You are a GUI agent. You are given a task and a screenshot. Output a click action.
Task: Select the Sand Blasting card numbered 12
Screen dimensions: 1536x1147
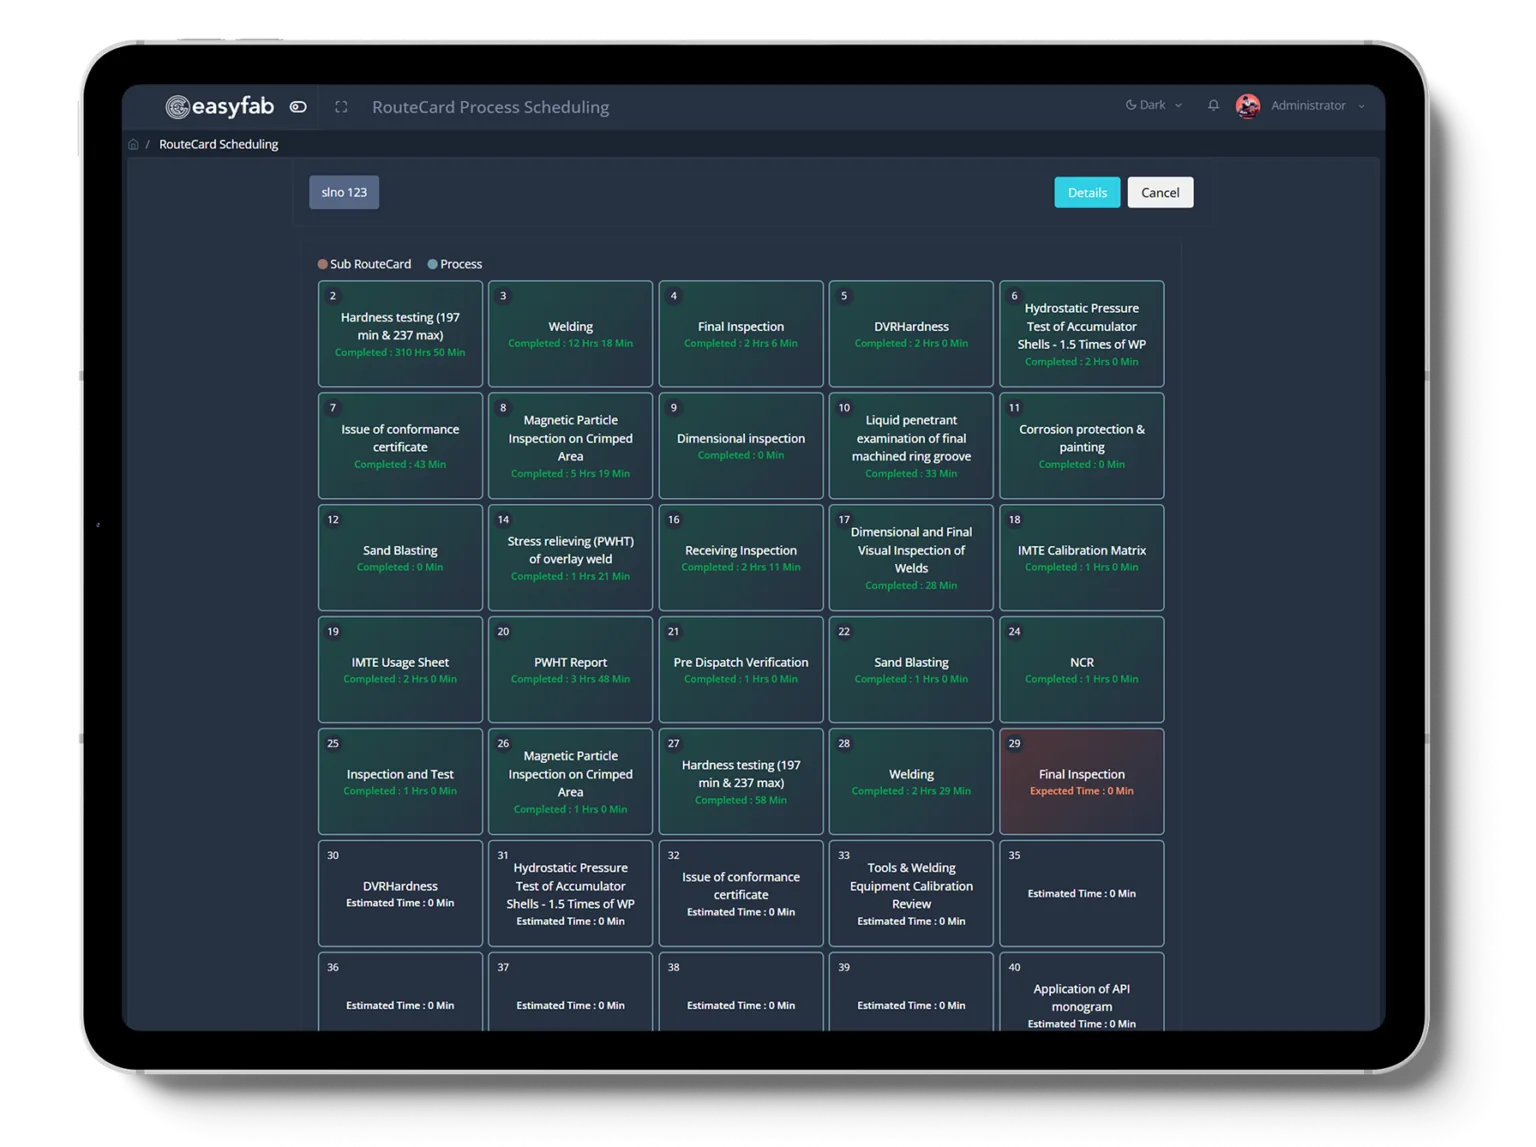(x=400, y=558)
